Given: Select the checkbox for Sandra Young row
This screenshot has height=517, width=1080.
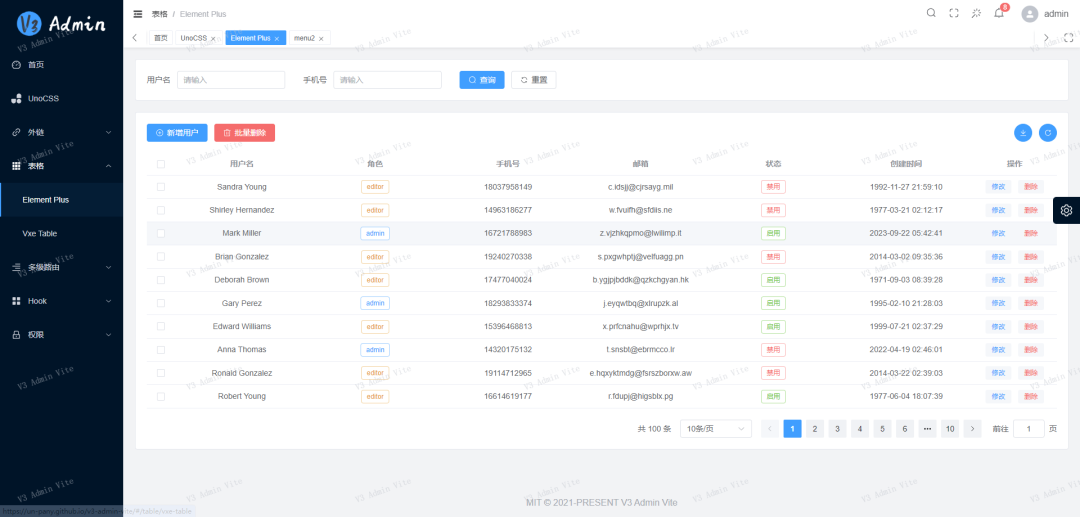Looking at the screenshot, I should (160, 187).
